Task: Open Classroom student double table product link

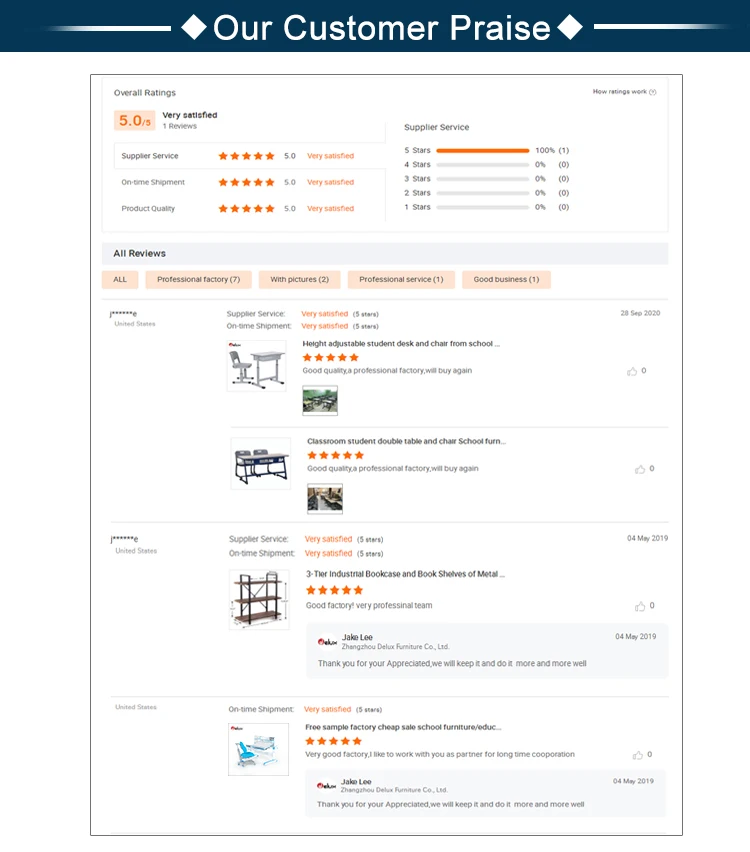Action: click(406, 441)
